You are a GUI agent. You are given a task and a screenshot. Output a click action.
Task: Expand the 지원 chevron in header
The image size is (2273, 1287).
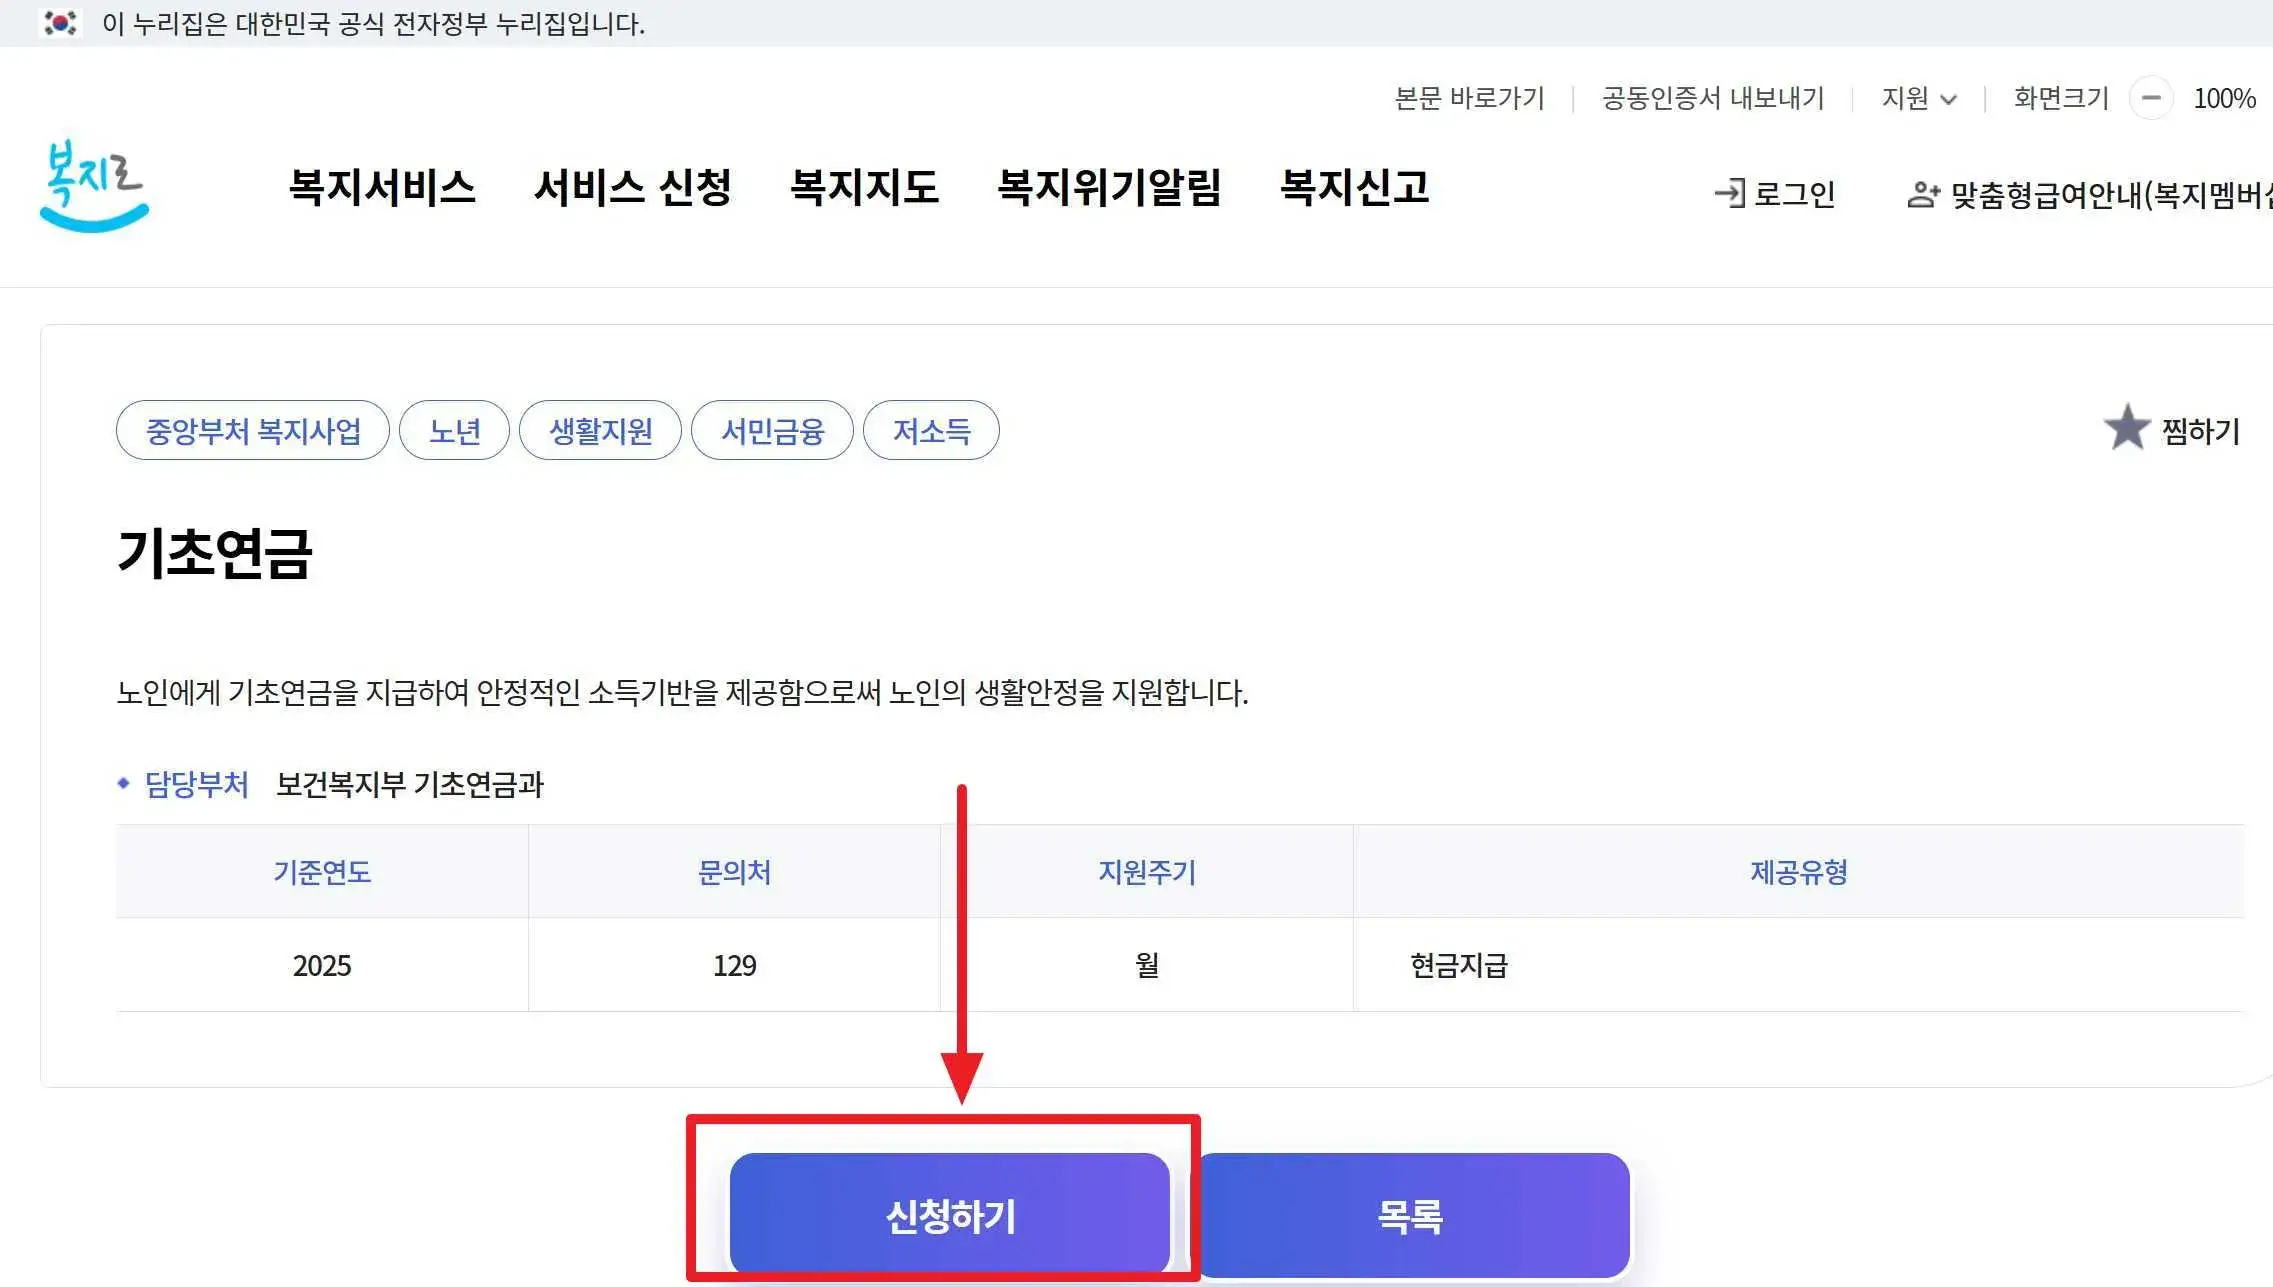1947,100
